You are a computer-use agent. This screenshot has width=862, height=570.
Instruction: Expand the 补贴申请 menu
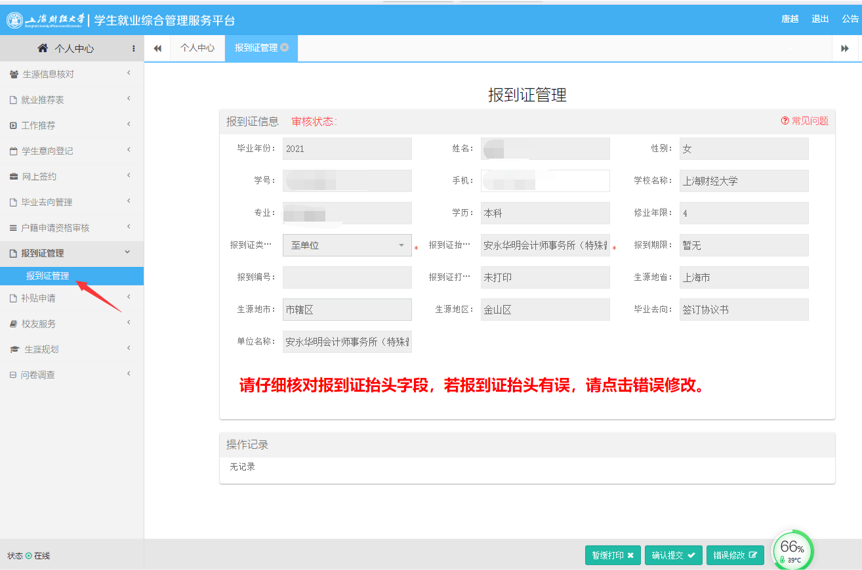pos(129,297)
